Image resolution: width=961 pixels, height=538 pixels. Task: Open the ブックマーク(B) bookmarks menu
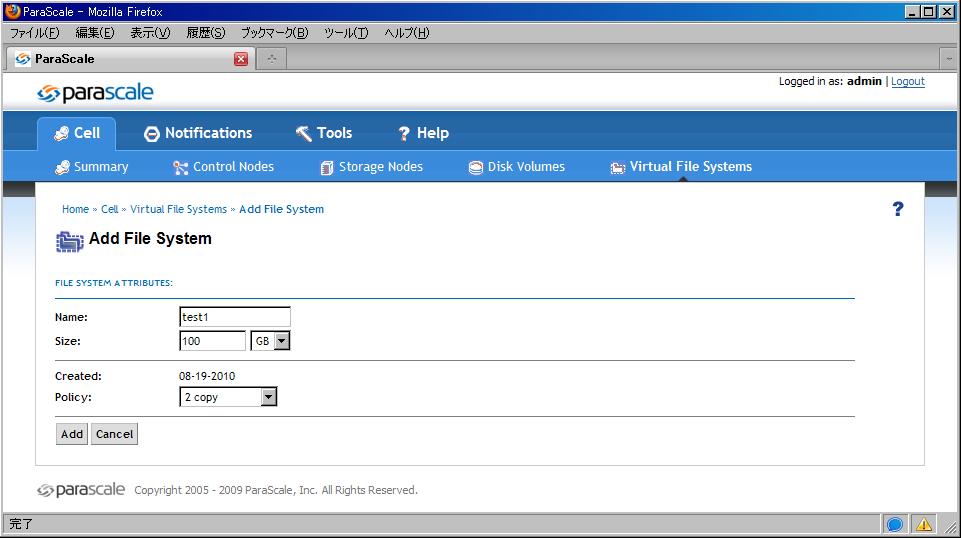(274, 33)
